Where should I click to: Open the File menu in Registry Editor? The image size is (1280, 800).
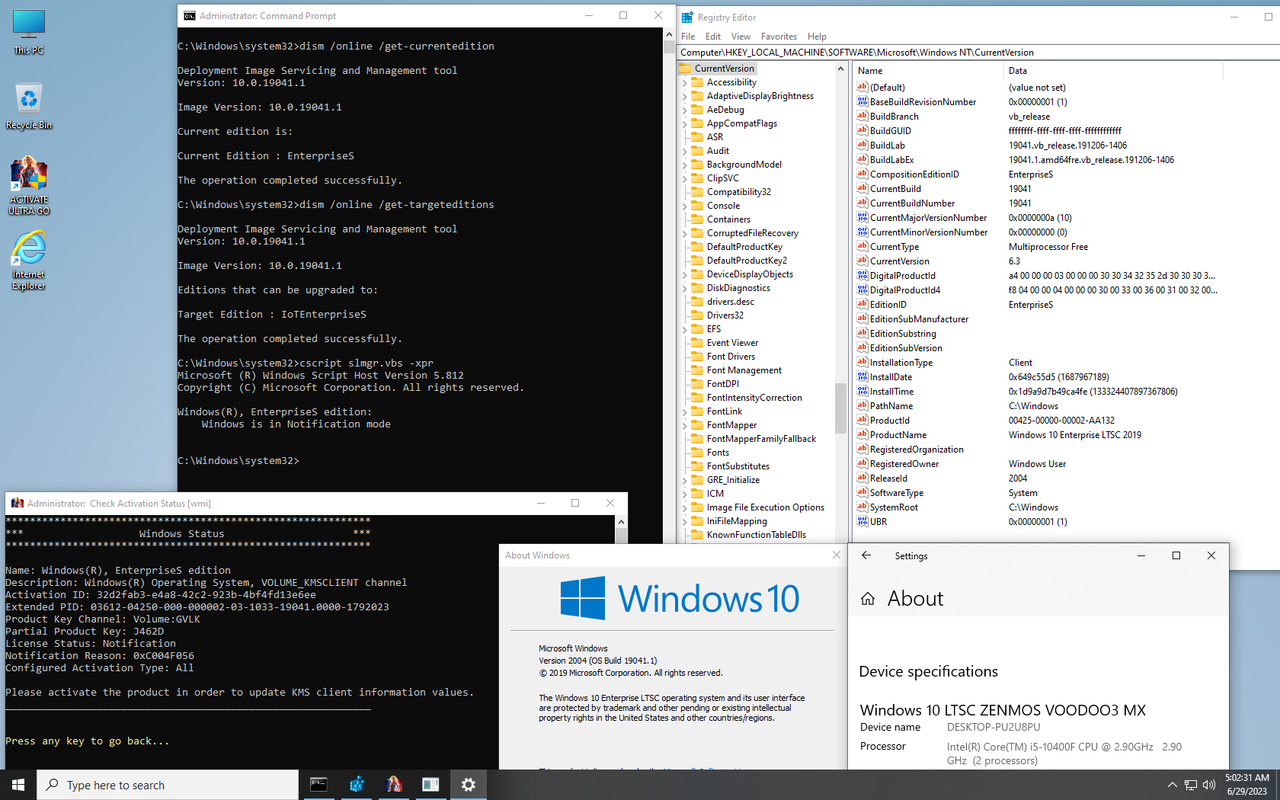click(688, 37)
